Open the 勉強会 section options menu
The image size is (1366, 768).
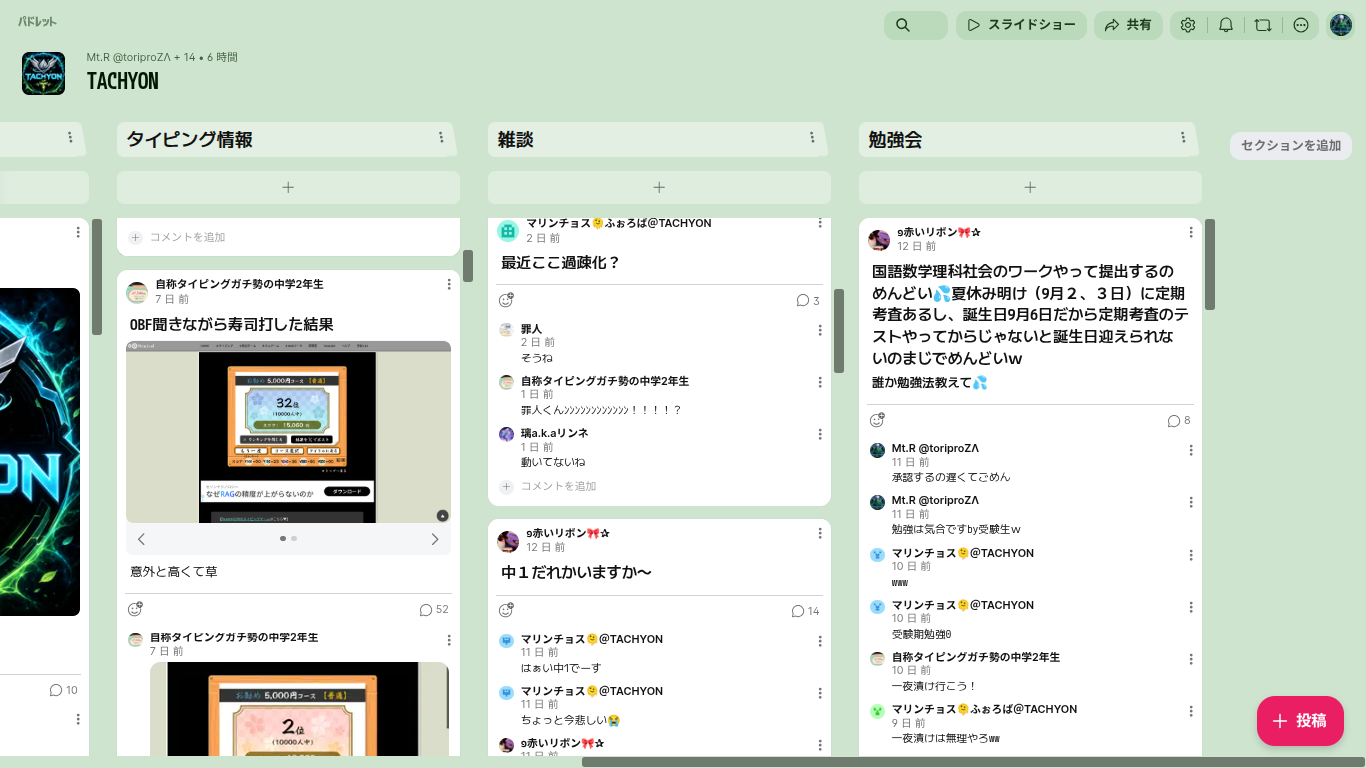point(1183,138)
